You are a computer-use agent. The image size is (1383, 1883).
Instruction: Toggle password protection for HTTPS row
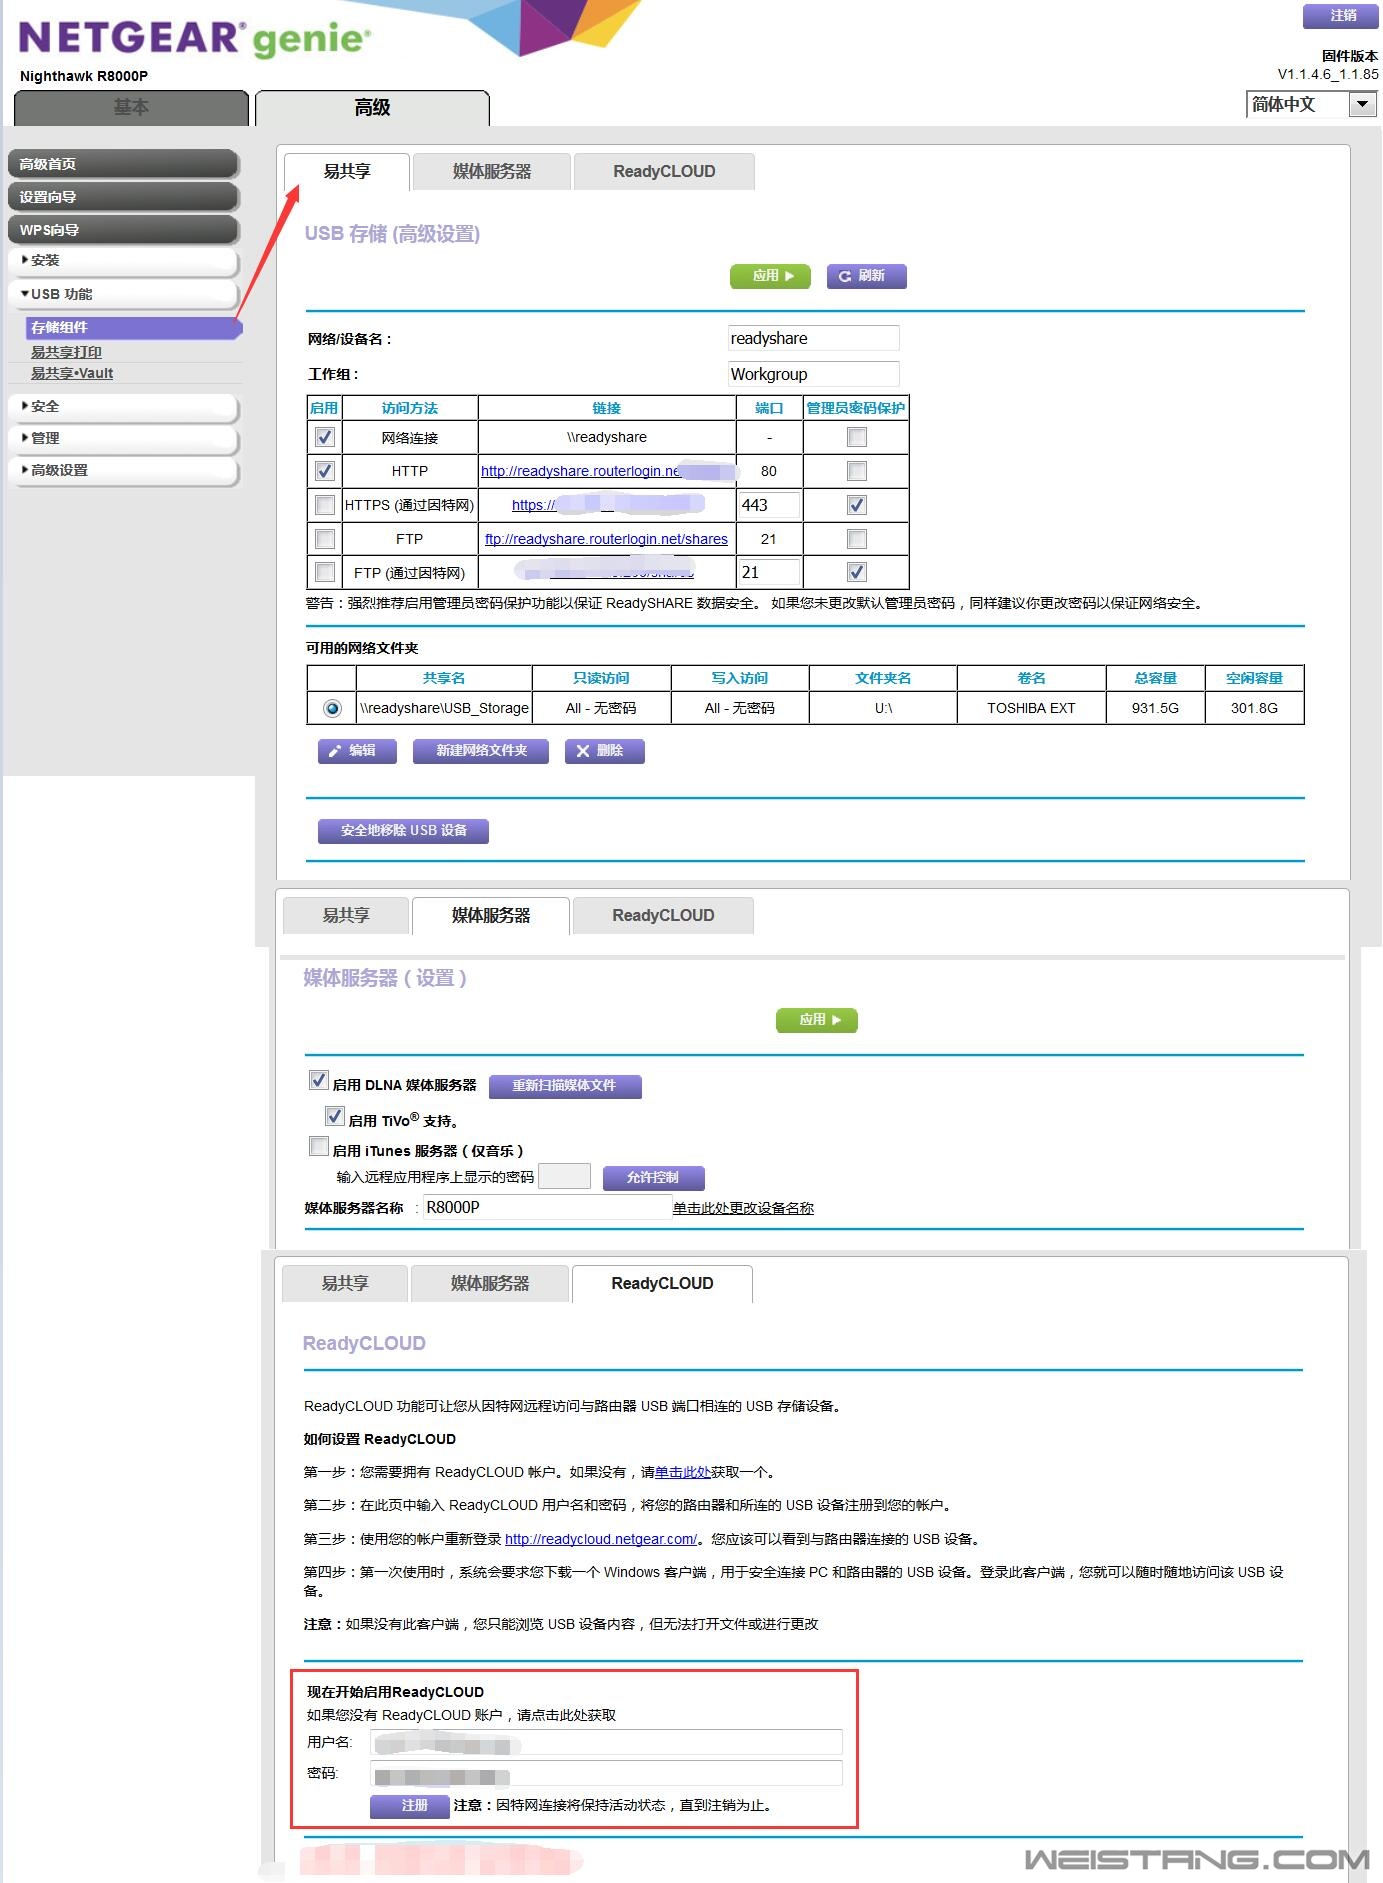[x=856, y=505]
